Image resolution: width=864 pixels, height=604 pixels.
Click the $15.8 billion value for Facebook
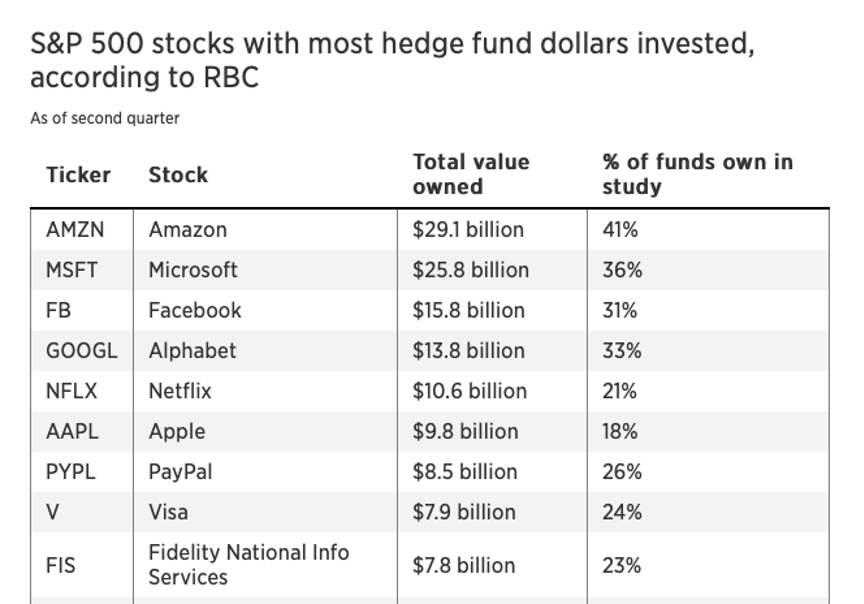[468, 311]
